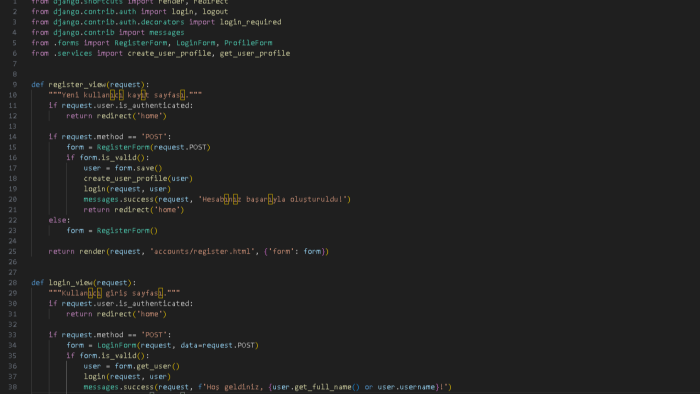Click line number 7 in the gutter
700x394 pixels.
coord(15,64)
